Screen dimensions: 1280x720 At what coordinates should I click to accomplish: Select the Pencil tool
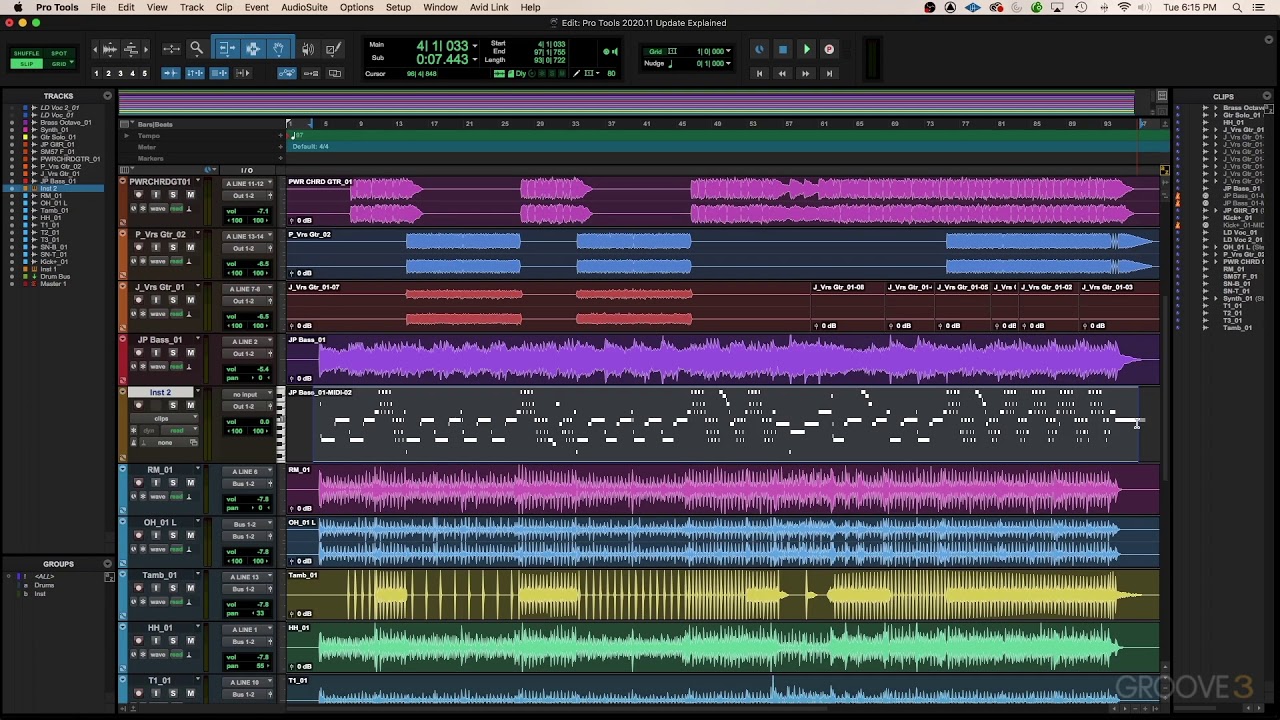click(333, 48)
